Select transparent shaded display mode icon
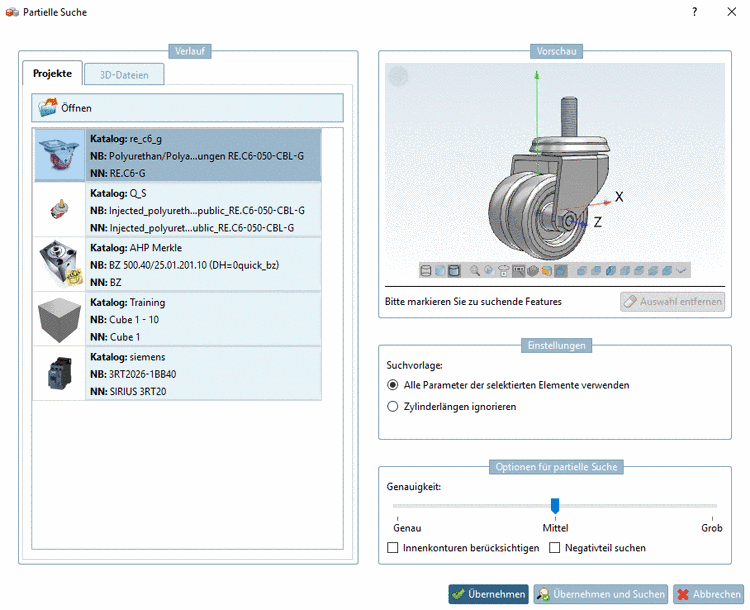 click(440, 271)
